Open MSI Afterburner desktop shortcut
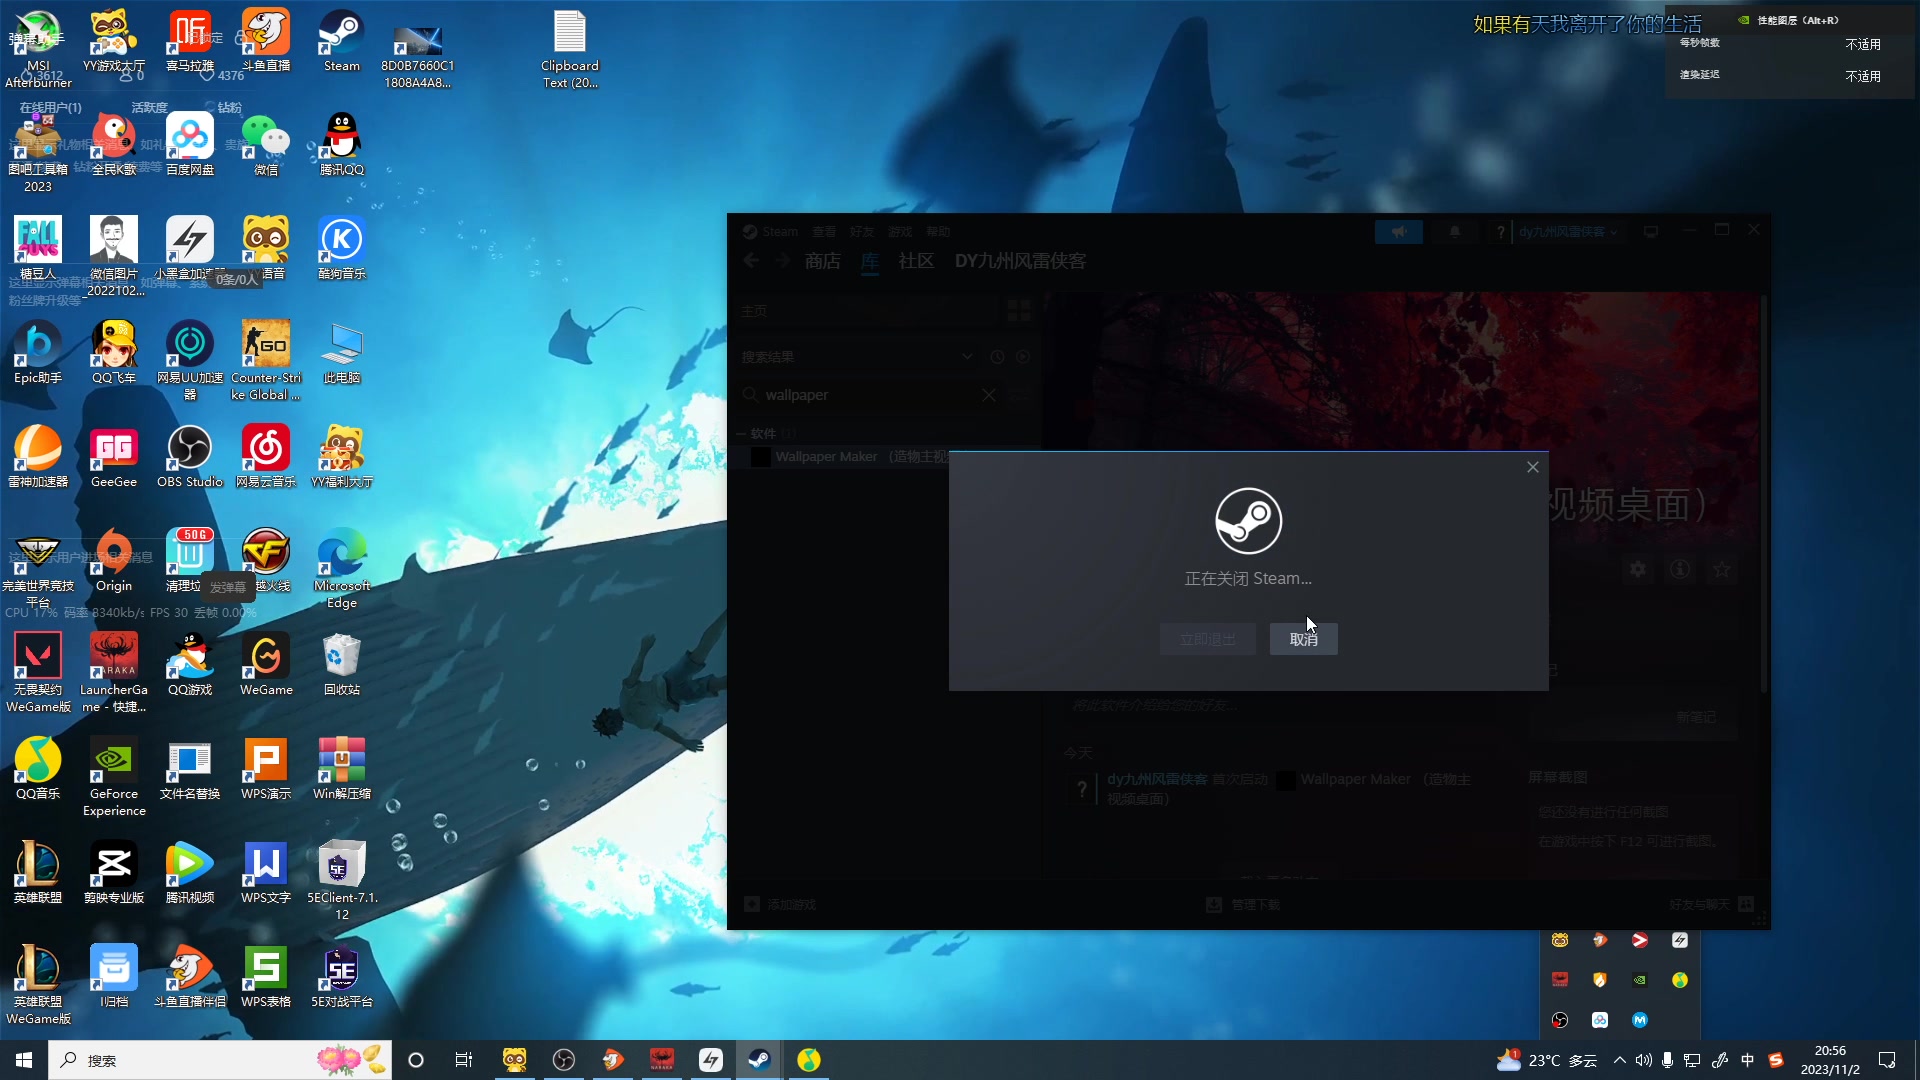The image size is (1920, 1080). pyautogui.click(x=38, y=49)
